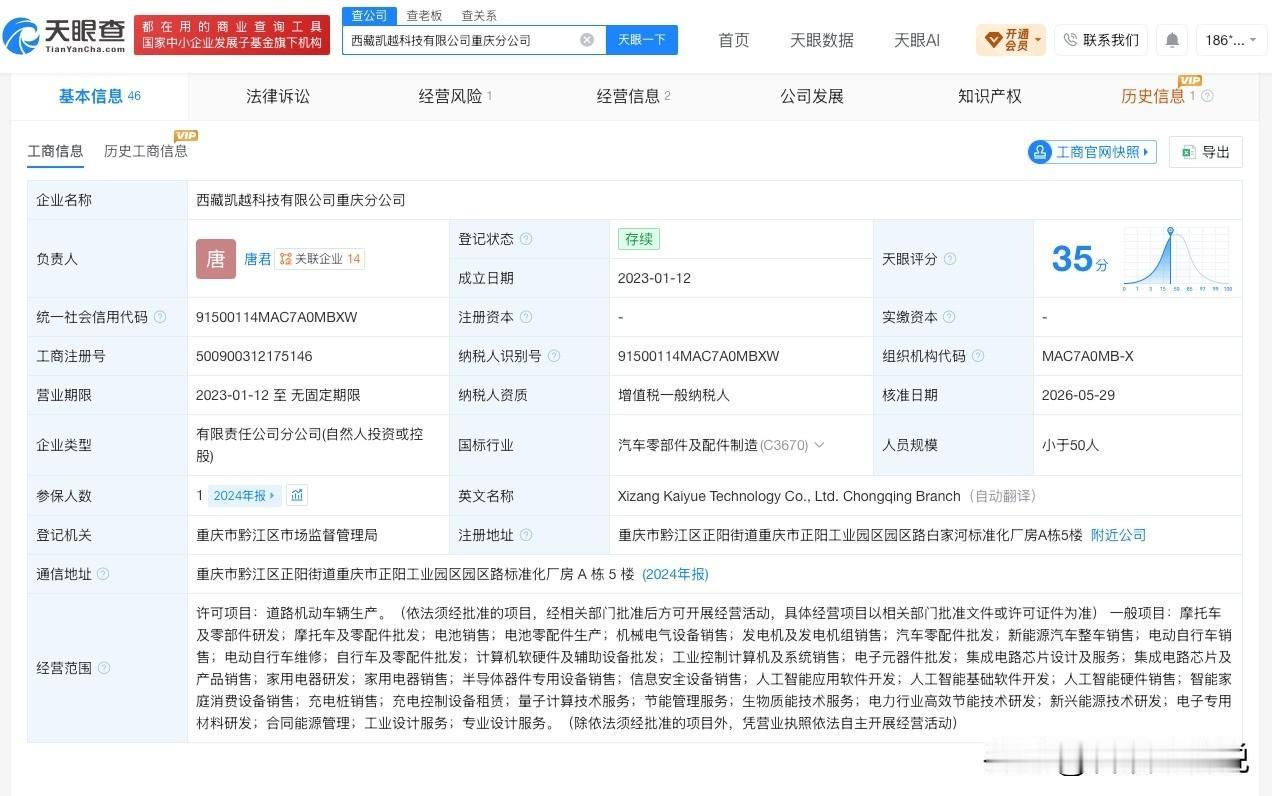This screenshot has height=796, width=1272.
Task: Click English name Xizang Kaiyue Technology text
Action: click(789, 496)
